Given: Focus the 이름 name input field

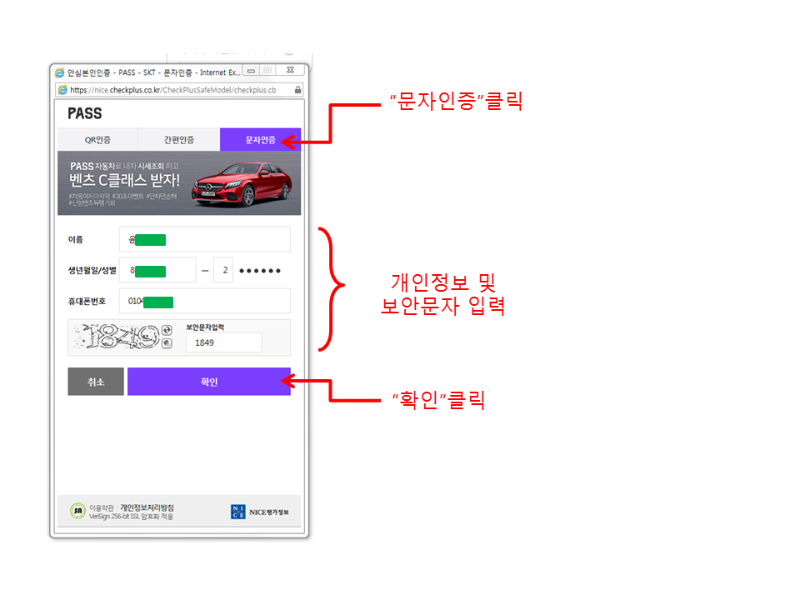Looking at the screenshot, I should [205, 239].
